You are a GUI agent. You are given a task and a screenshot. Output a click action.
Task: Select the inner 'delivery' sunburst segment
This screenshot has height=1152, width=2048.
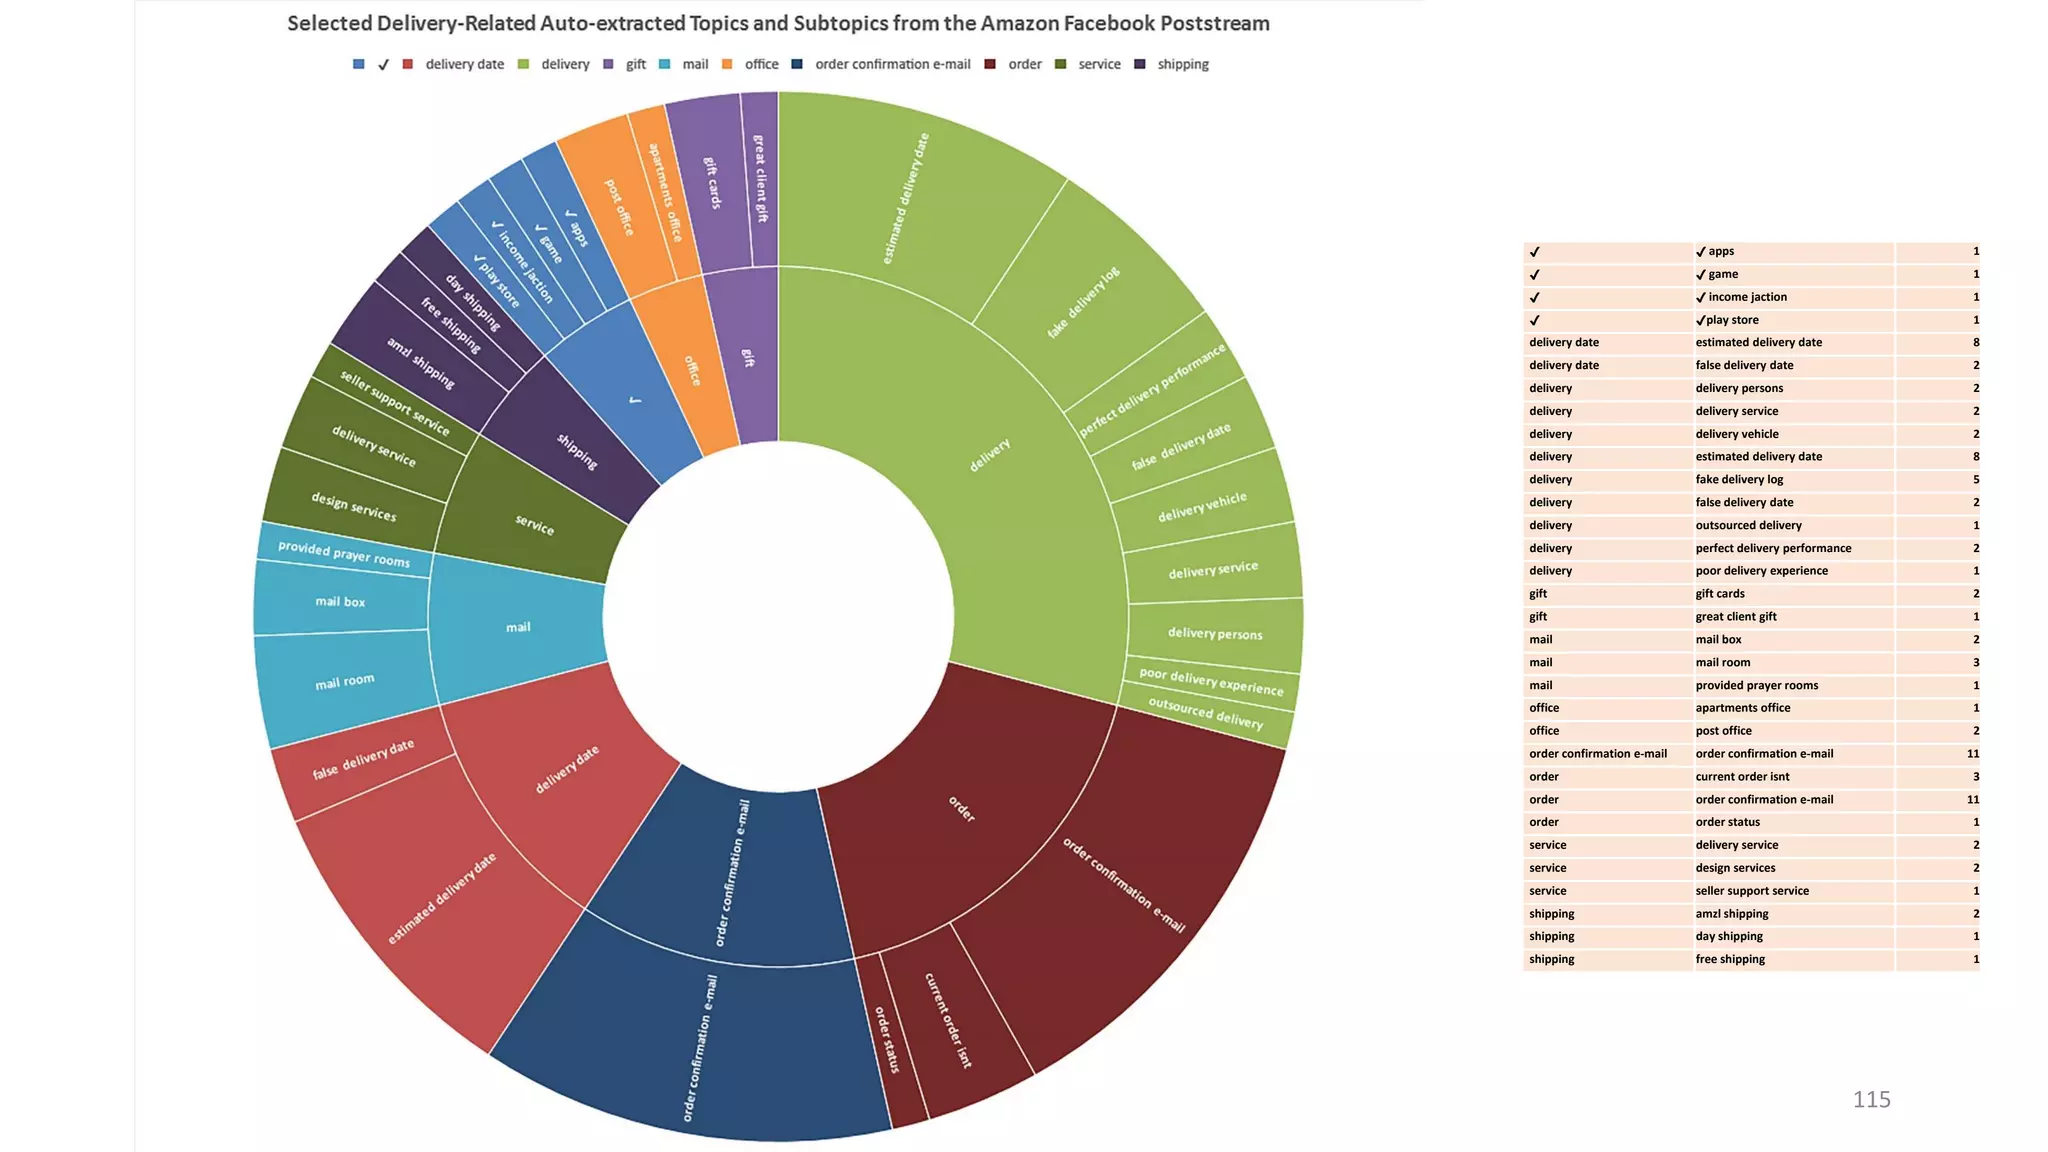pos(989,455)
